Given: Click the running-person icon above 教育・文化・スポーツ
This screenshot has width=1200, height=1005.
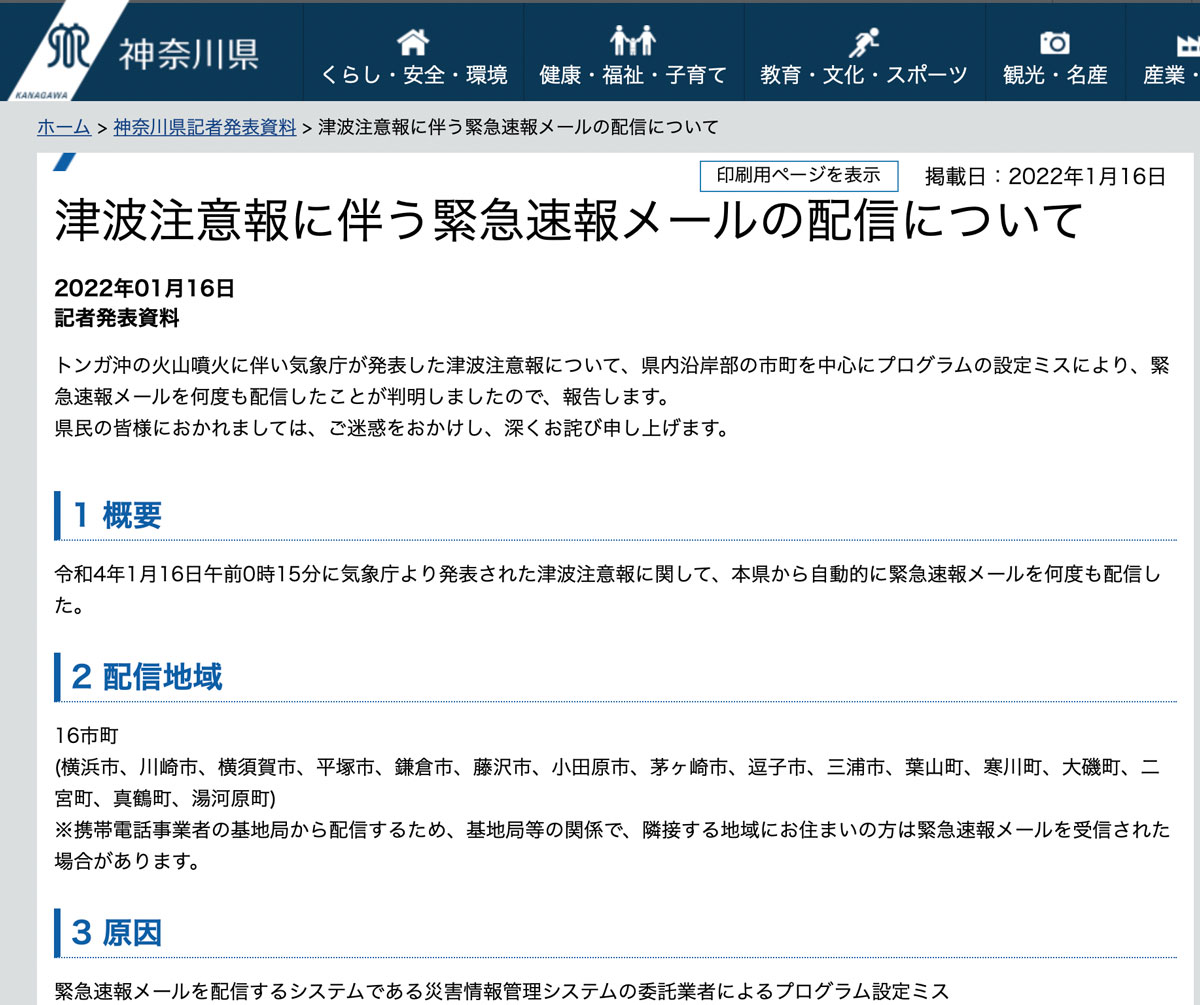Looking at the screenshot, I should [x=865, y=40].
